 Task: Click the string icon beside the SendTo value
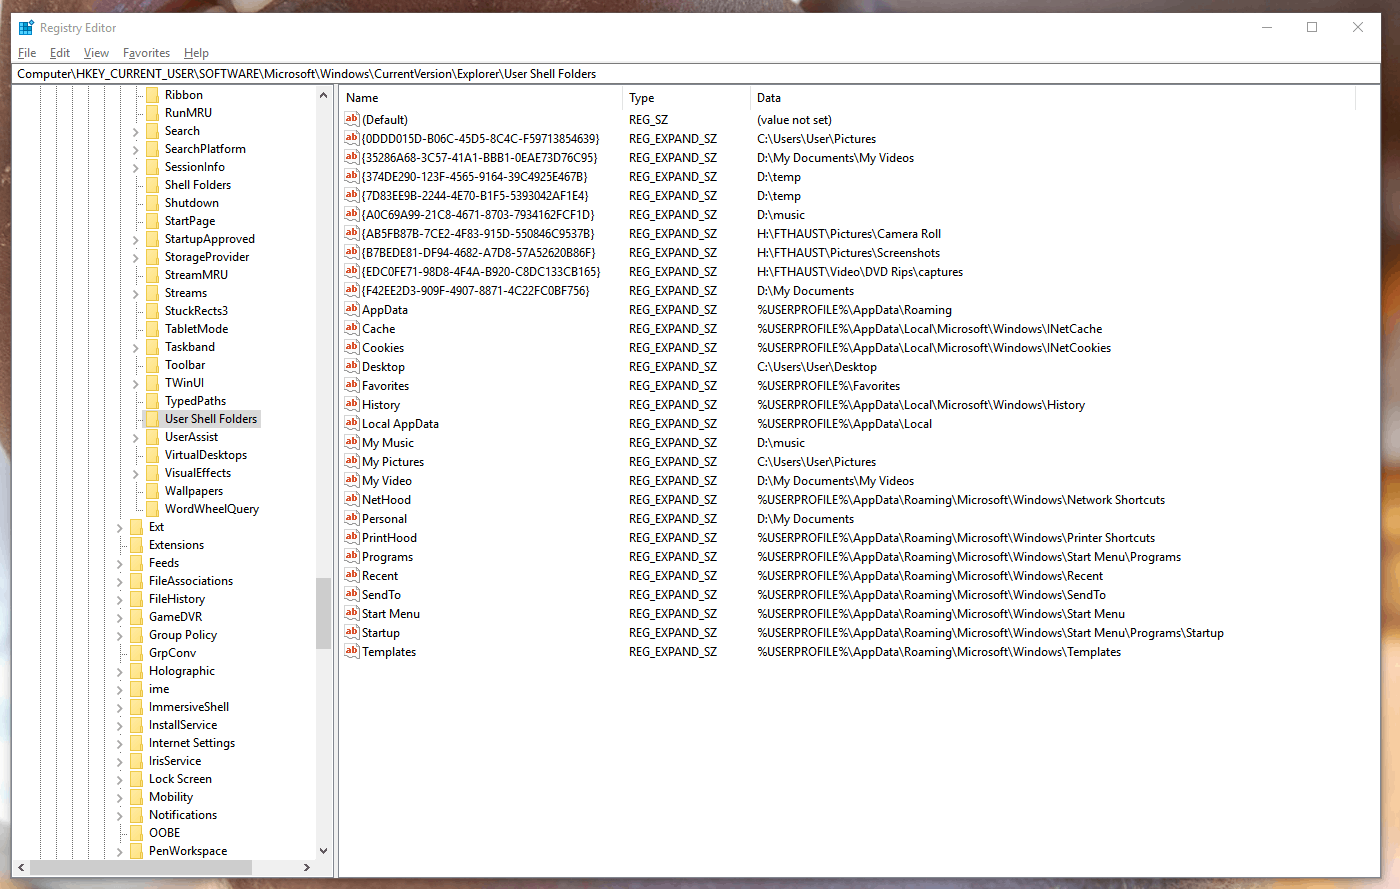351,594
